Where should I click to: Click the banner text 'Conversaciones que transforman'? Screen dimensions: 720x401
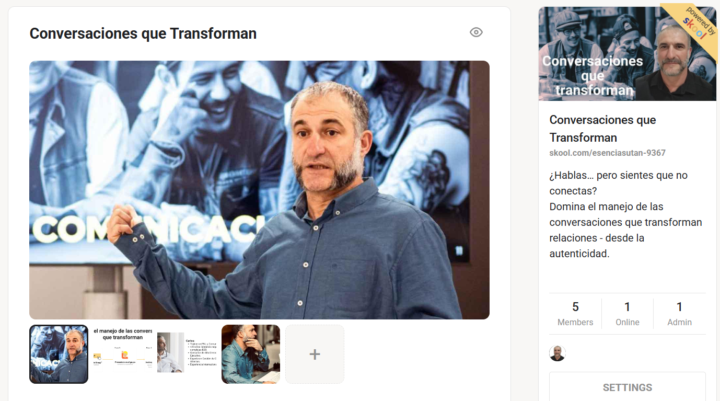click(593, 76)
